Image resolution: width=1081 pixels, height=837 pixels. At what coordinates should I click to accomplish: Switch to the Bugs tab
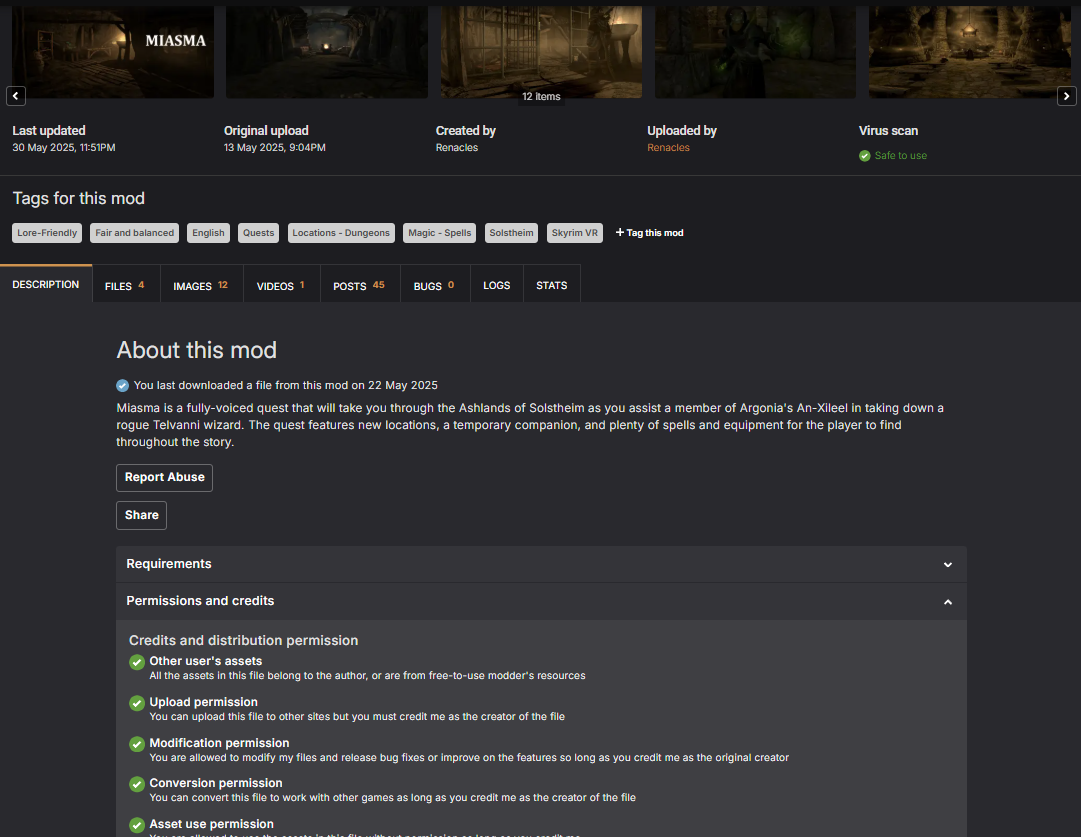435,285
